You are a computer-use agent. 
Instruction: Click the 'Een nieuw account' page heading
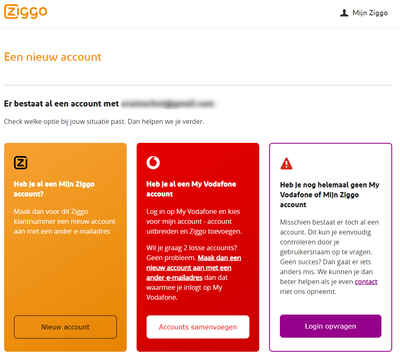point(53,57)
